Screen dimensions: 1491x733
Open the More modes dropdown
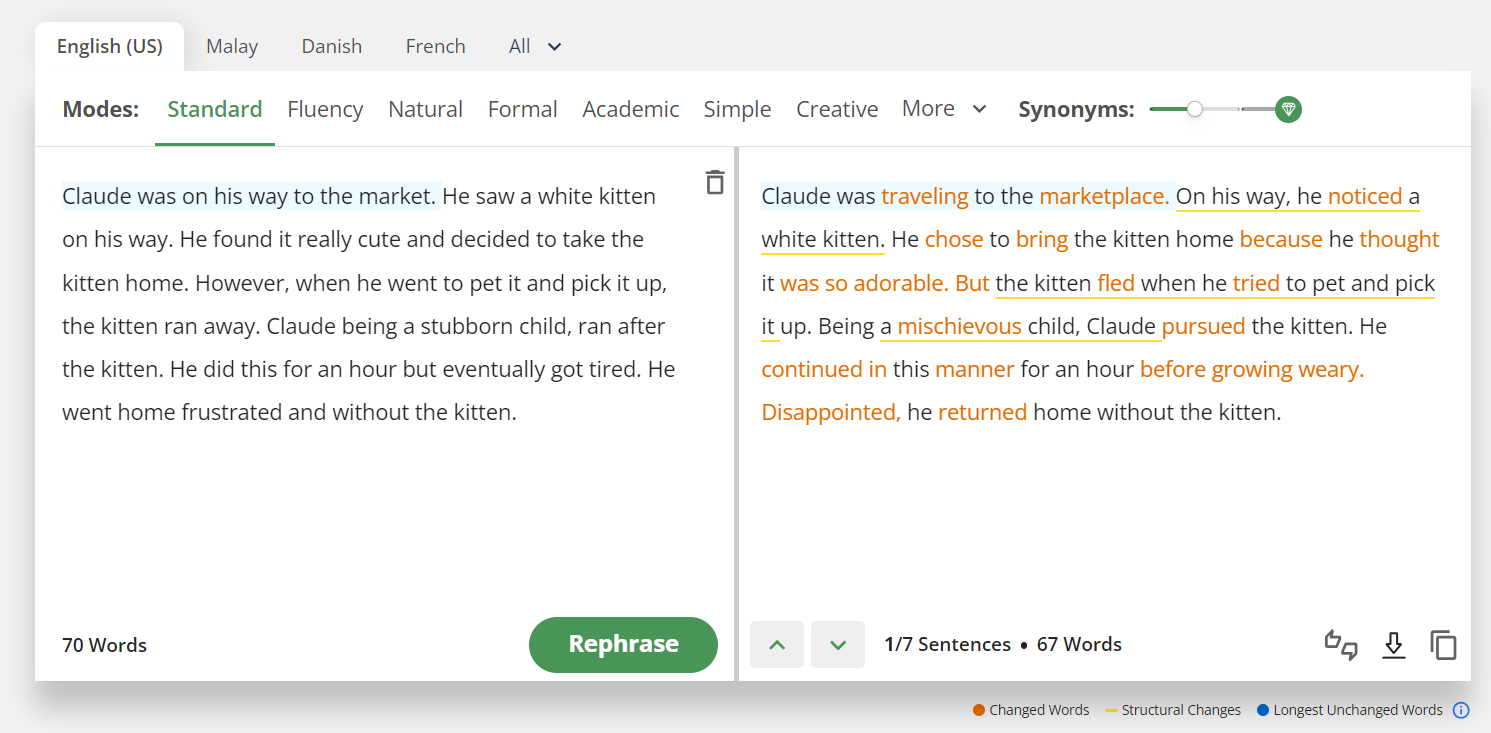944,109
